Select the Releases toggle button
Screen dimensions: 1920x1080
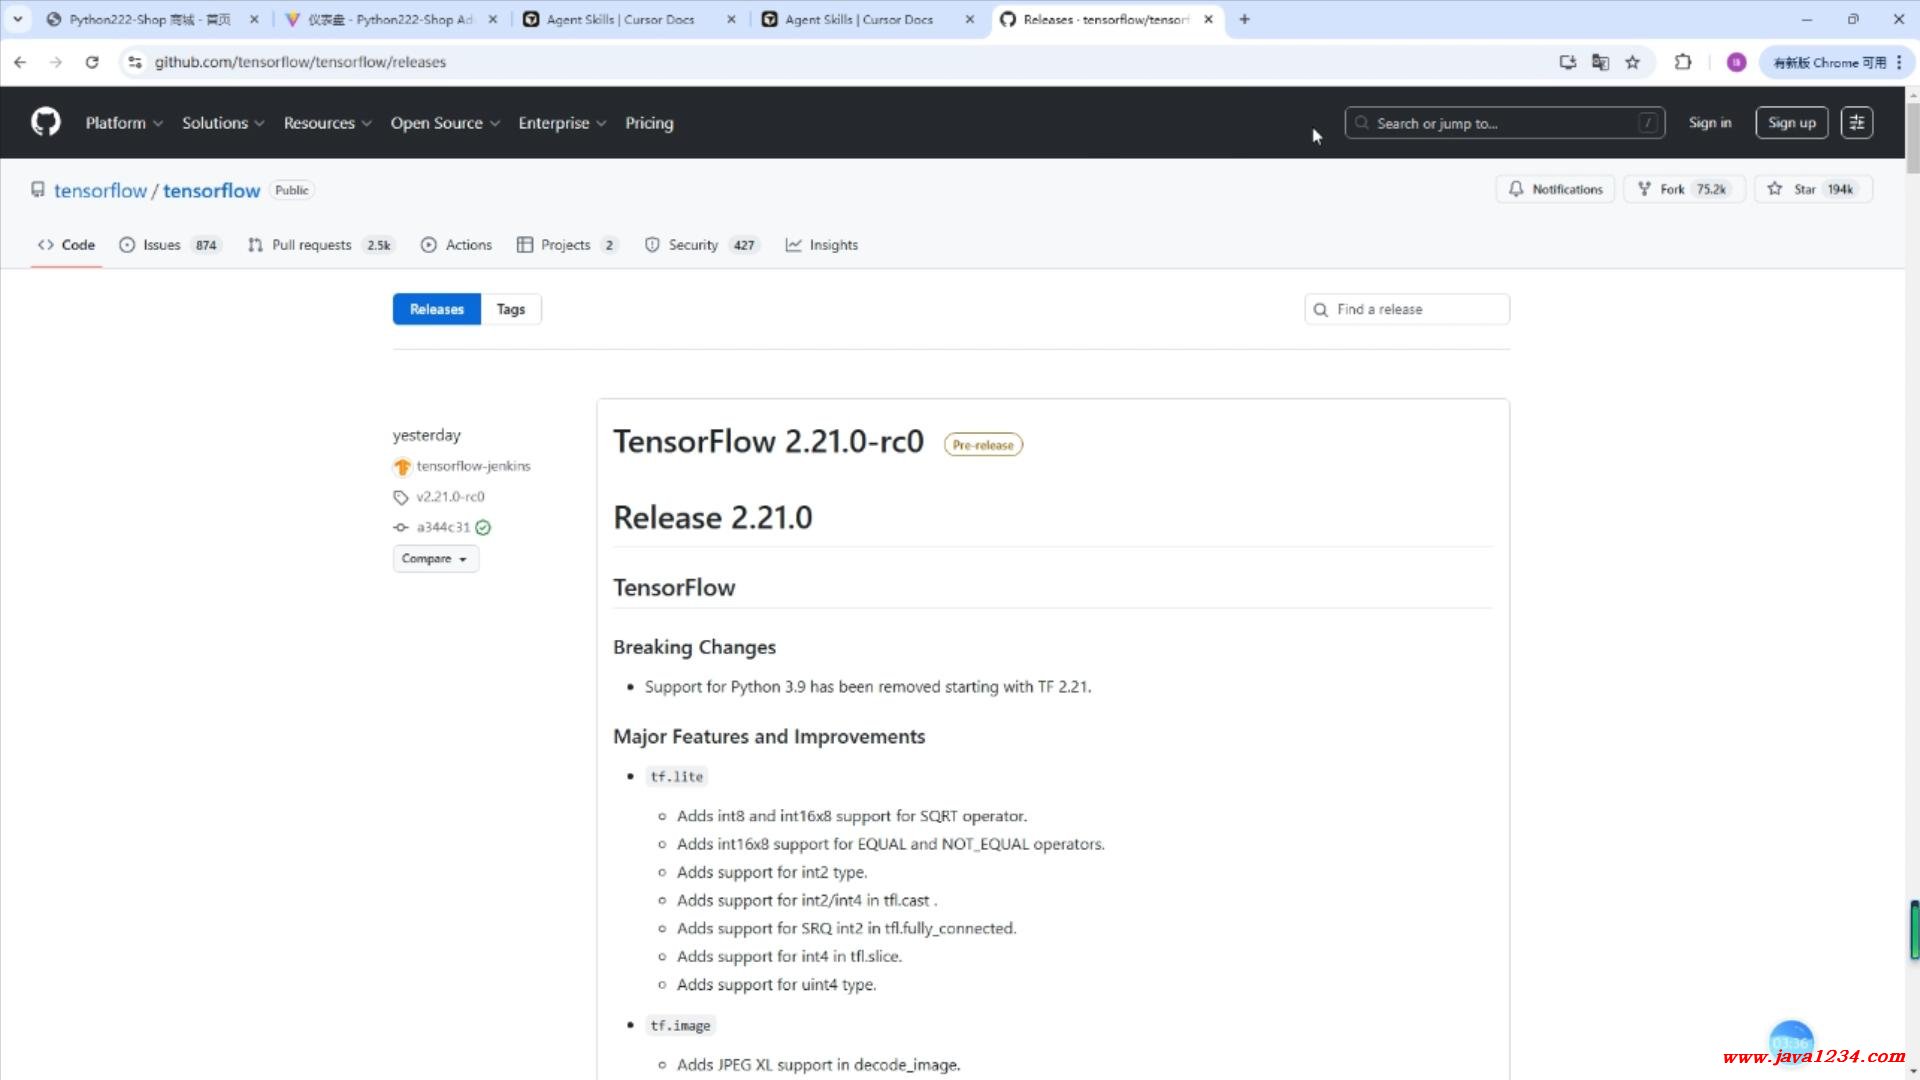pos(436,309)
